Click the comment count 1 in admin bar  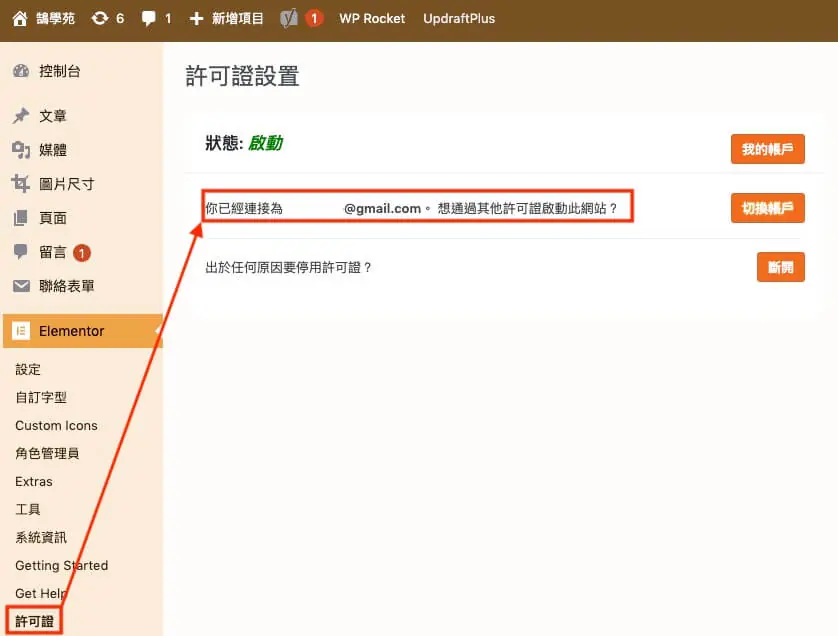[x=168, y=19]
